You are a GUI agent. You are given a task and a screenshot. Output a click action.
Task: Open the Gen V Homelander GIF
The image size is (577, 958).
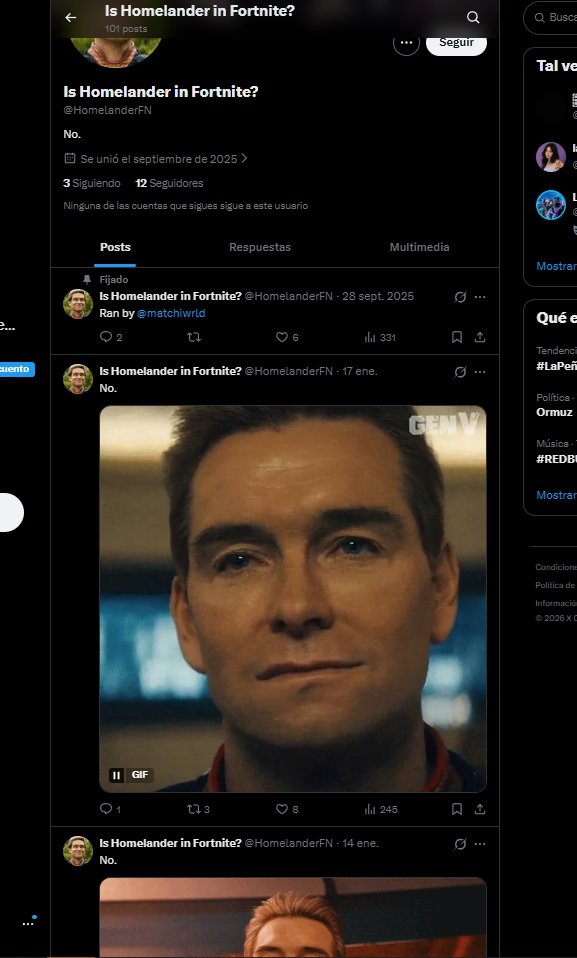click(293, 599)
